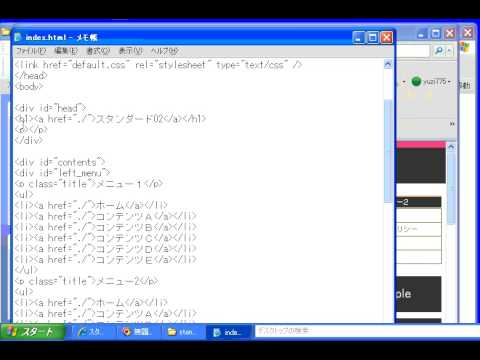Click the <body> line
This screenshot has height=360, width=480.
[29, 87]
